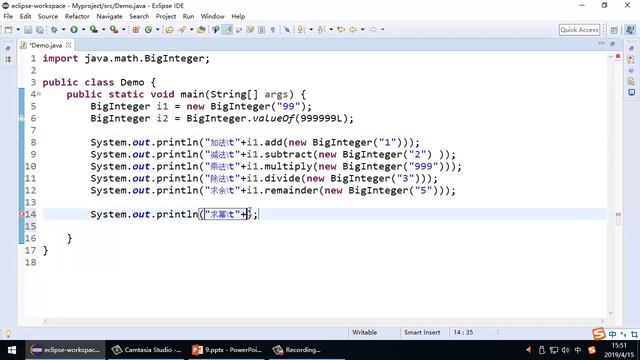Click the Restore icon in left trim bar
640x360 pixels.
click(8, 48)
